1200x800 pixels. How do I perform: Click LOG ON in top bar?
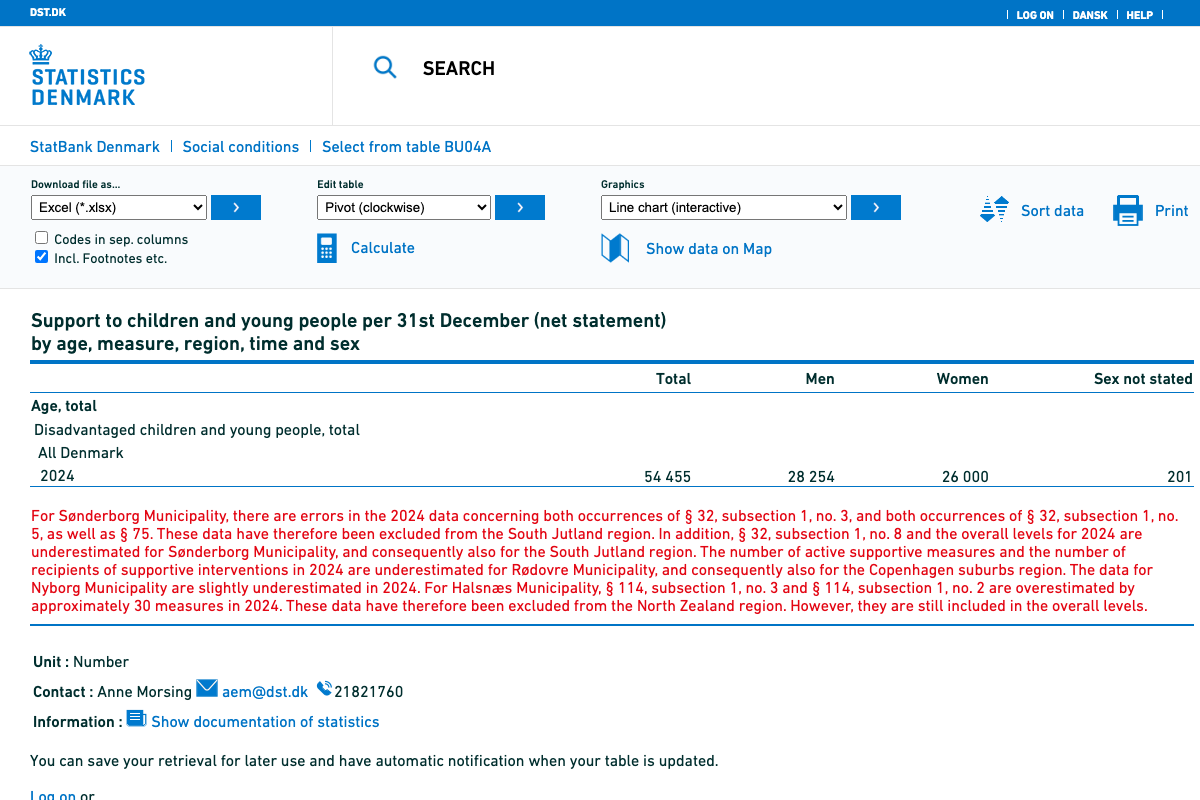click(1034, 15)
